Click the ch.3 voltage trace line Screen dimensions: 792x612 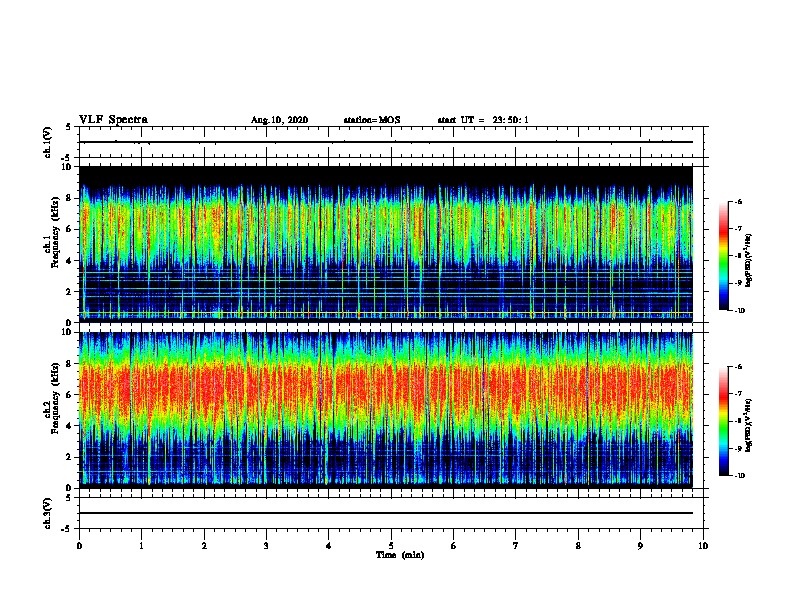[x=386, y=513]
